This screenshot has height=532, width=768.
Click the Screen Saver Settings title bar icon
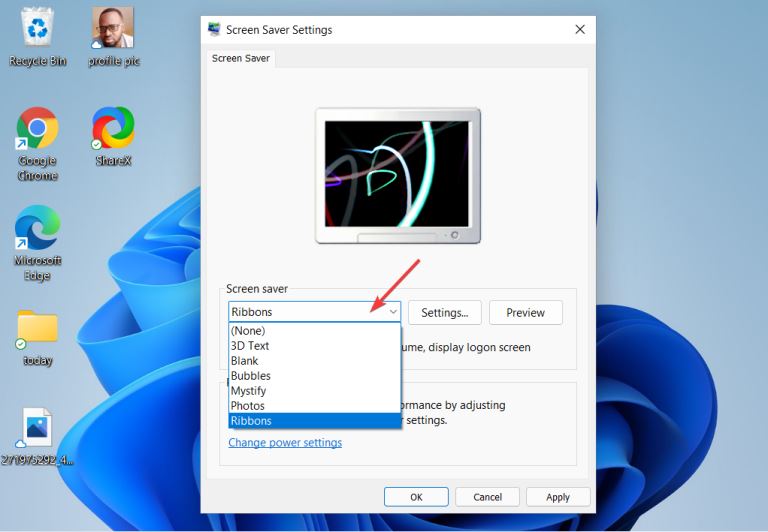pos(214,29)
